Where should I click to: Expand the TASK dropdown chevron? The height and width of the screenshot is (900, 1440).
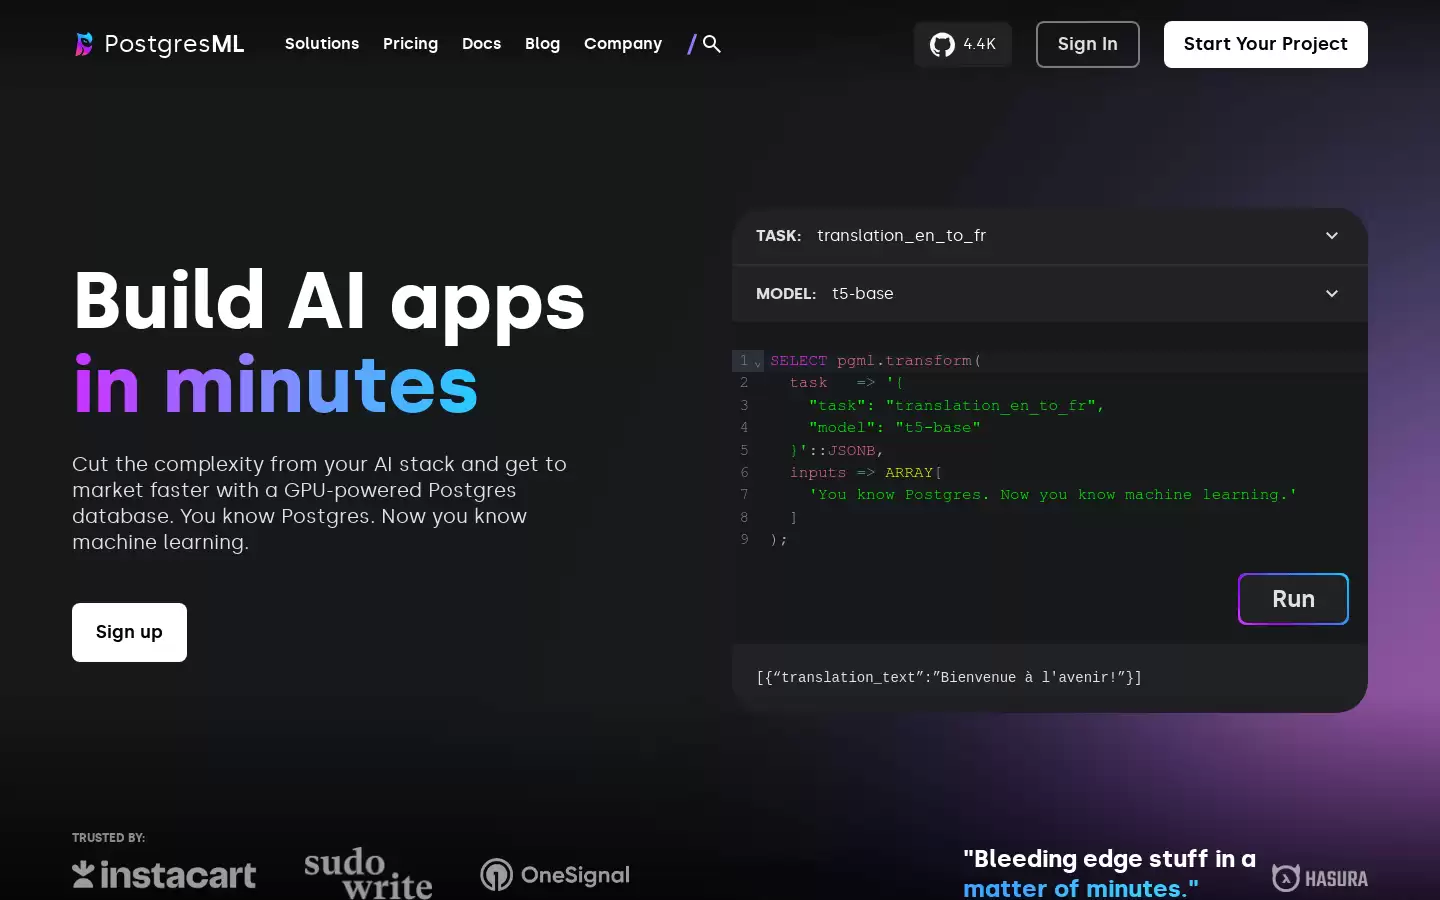pos(1332,236)
